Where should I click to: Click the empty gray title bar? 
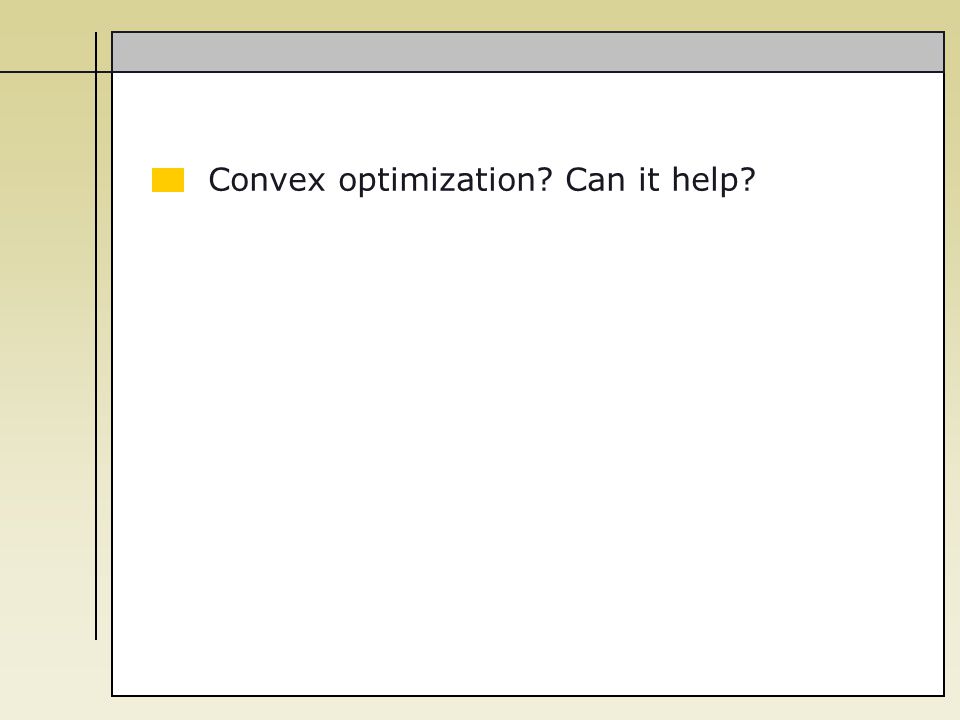point(528,52)
